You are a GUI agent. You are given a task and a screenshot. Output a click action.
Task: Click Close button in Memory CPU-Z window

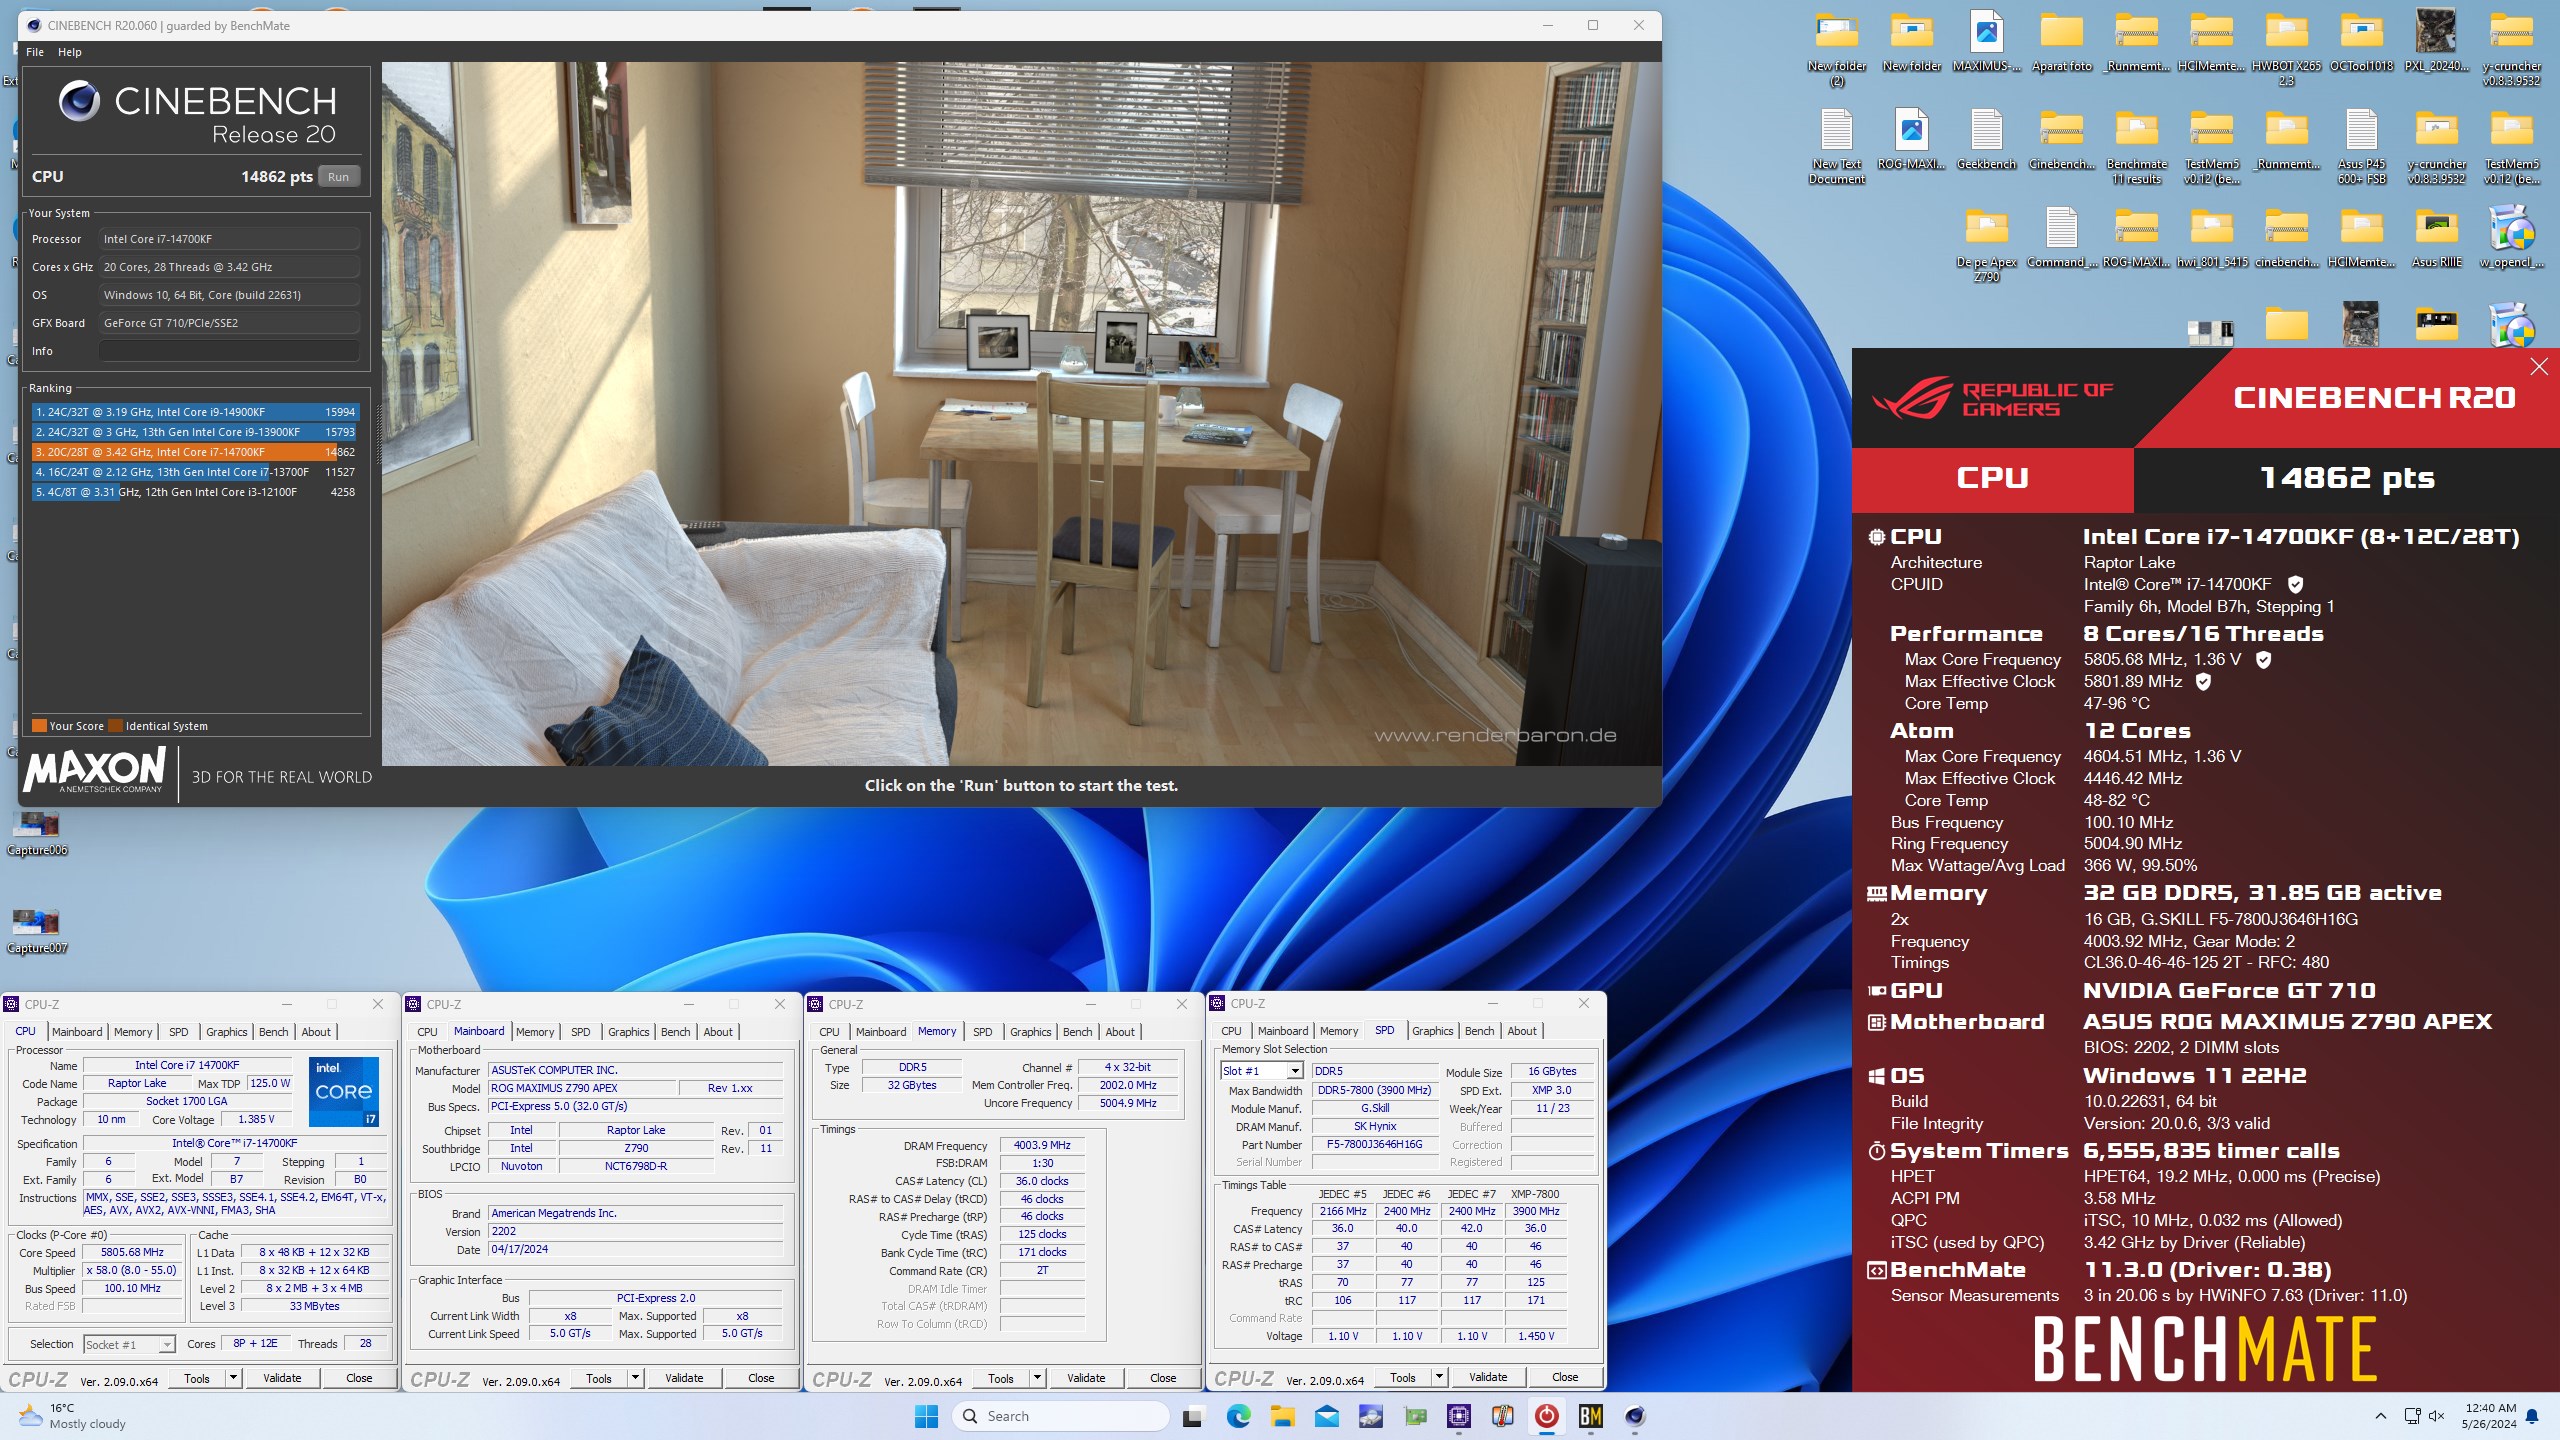[x=1163, y=1378]
